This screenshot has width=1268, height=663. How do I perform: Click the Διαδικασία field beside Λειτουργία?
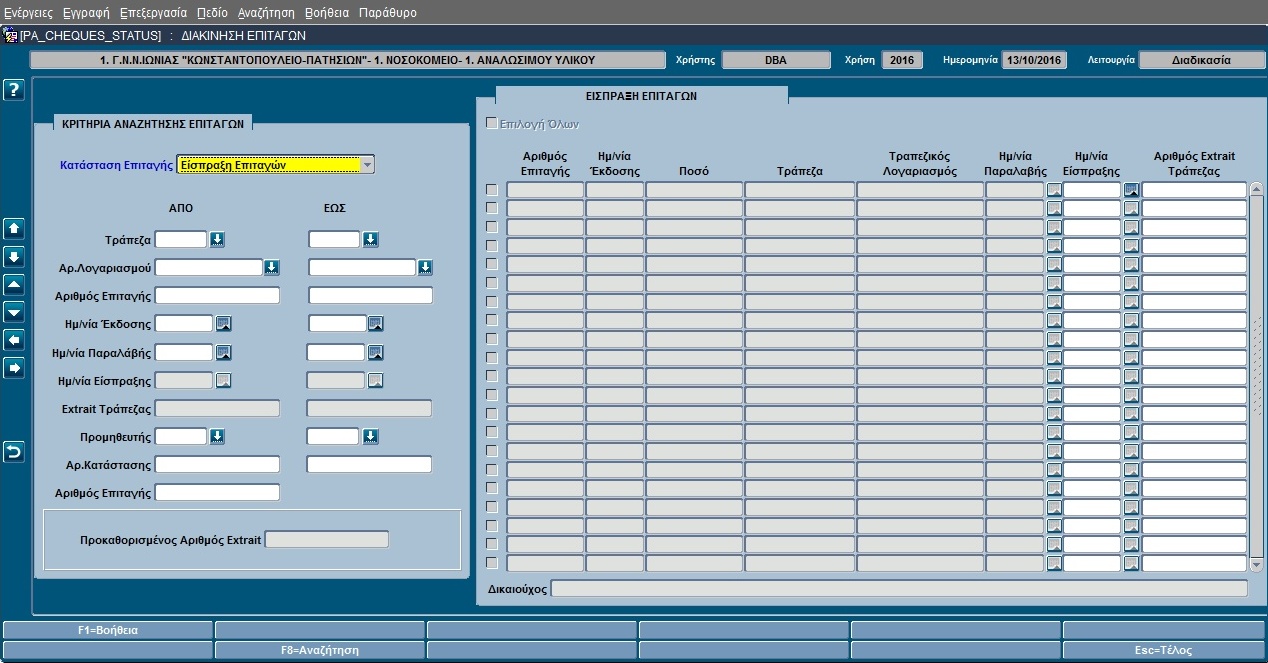1202,60
